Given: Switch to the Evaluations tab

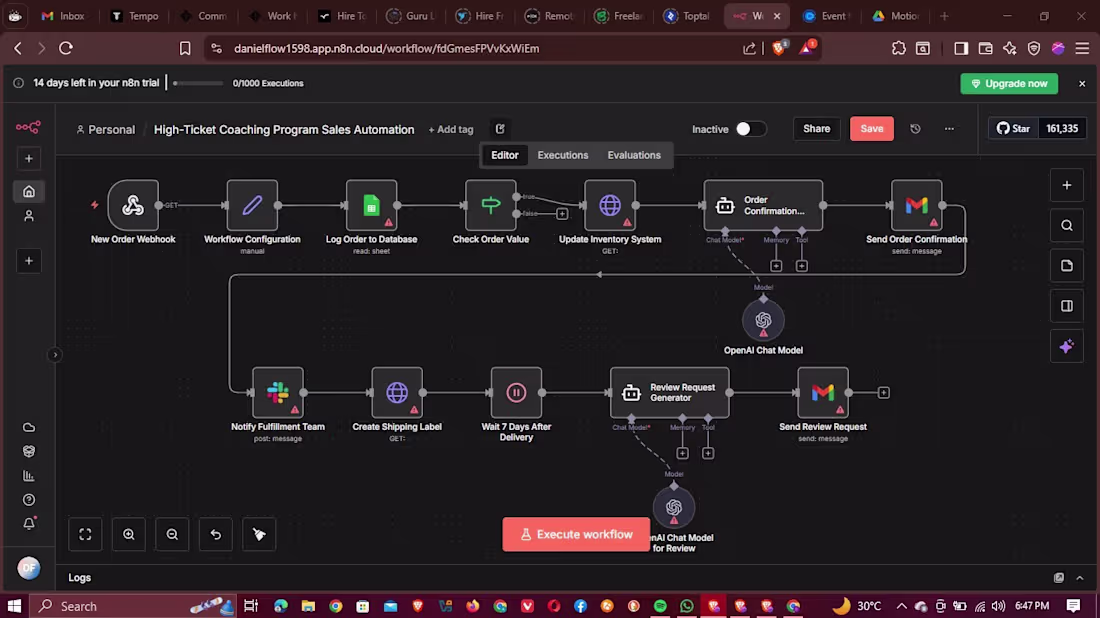Looking at the screenshot, I should pyautogui.click(x=633, y=155).
